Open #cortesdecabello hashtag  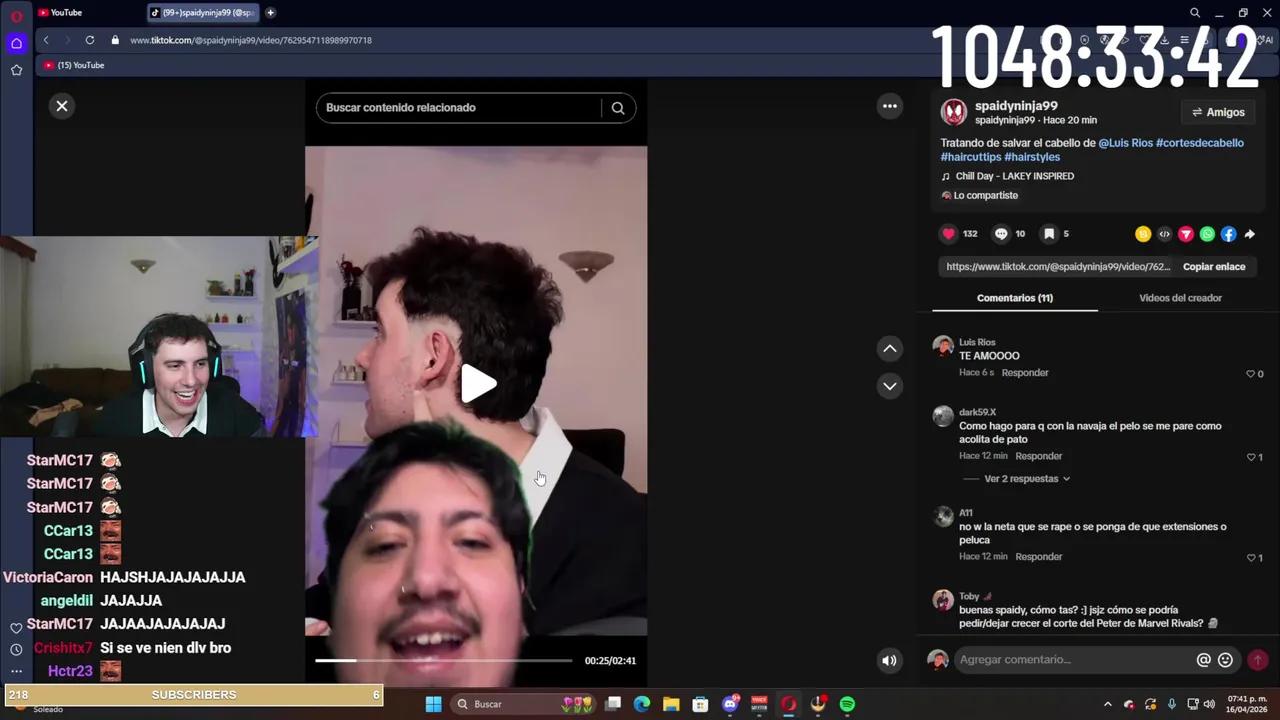tap(1200, 143)
